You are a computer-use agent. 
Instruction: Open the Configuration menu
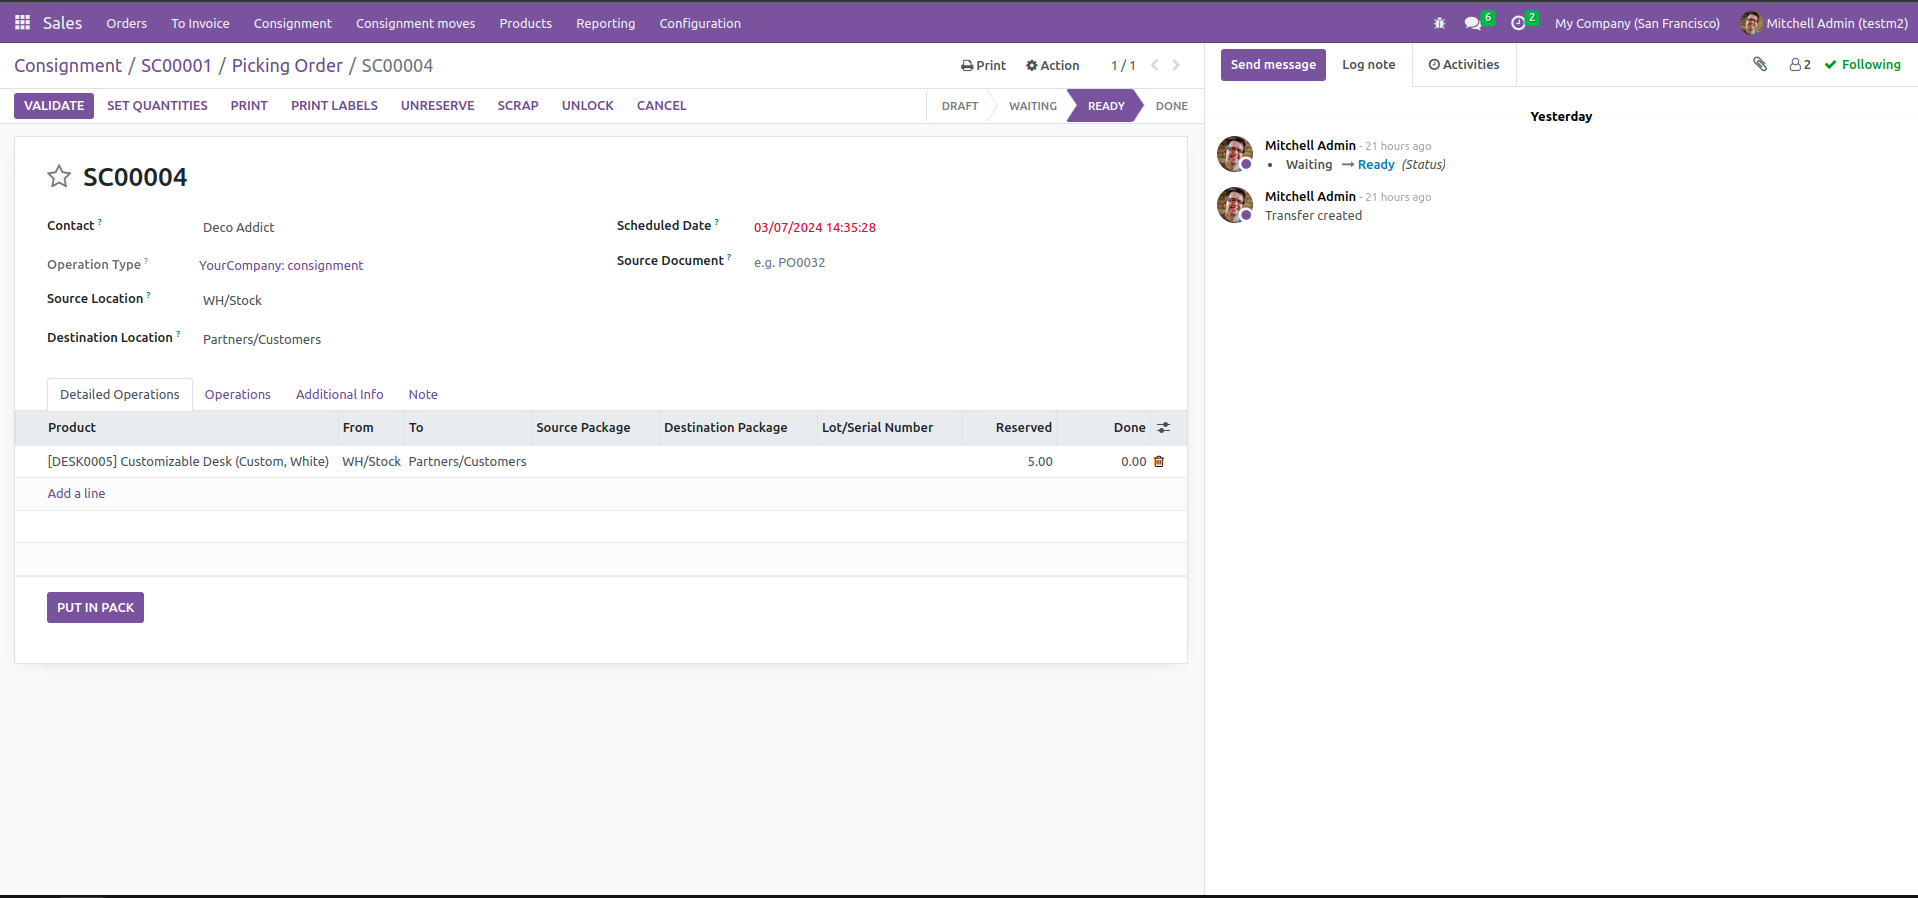700,23
